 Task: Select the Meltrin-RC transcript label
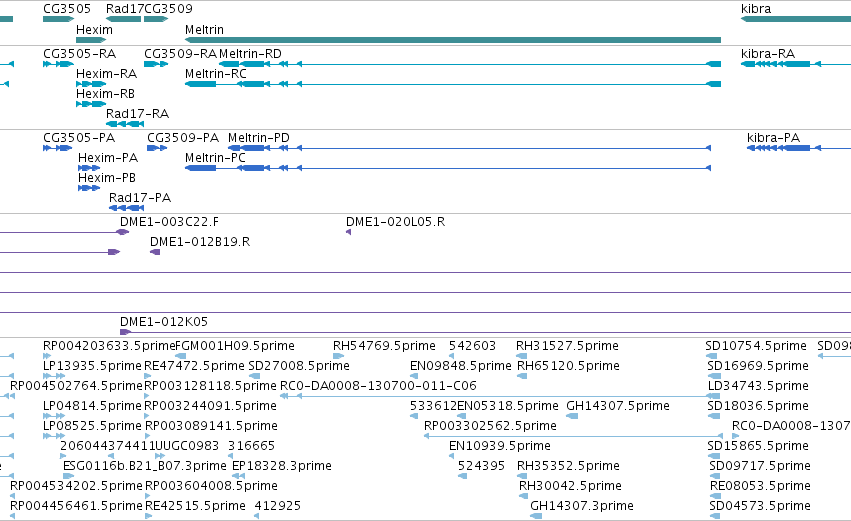click(215, 74)
